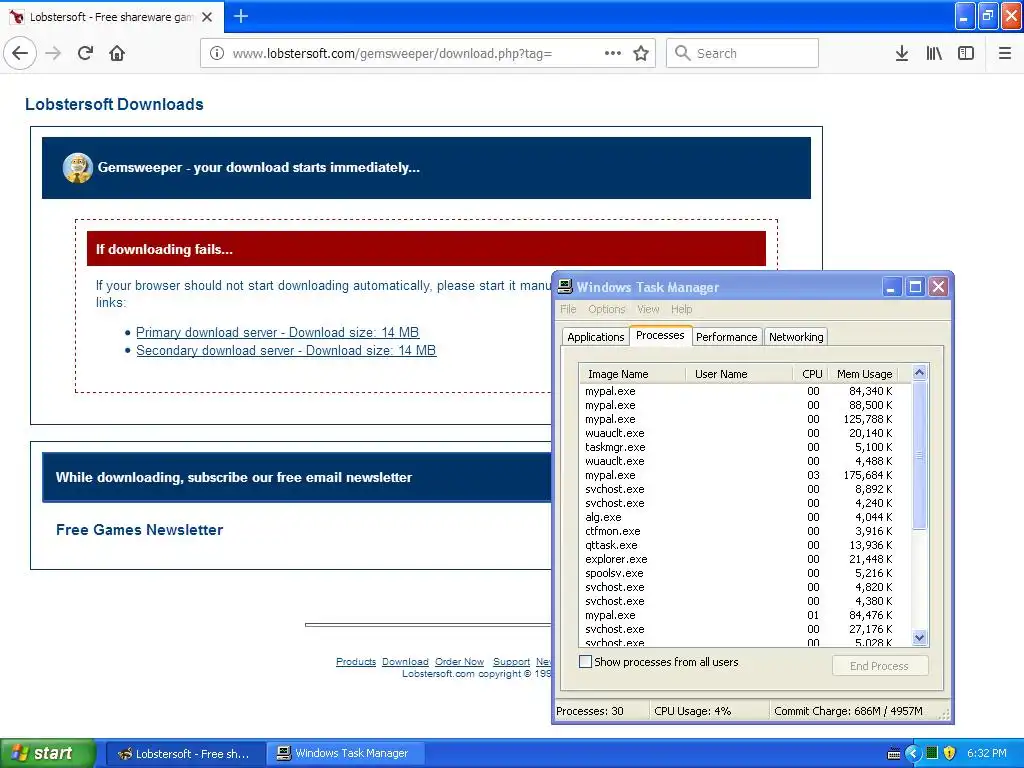Switch to the Processes tab
The height and width of the screenshot is (768, 1024).
click(x=660, y=335)
